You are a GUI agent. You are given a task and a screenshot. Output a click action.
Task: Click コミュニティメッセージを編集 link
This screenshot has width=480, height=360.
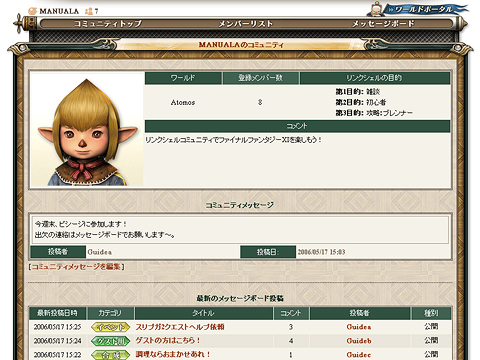76,267
